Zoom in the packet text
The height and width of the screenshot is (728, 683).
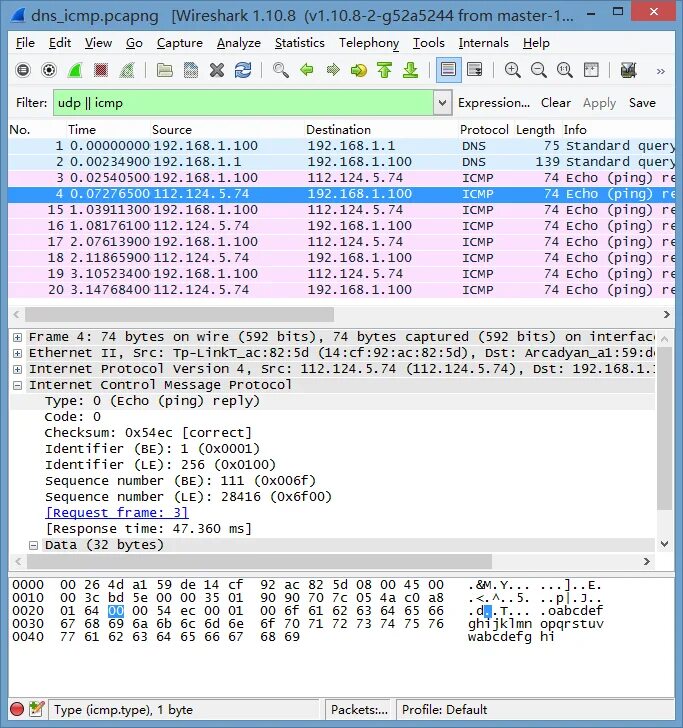(512, 71)
